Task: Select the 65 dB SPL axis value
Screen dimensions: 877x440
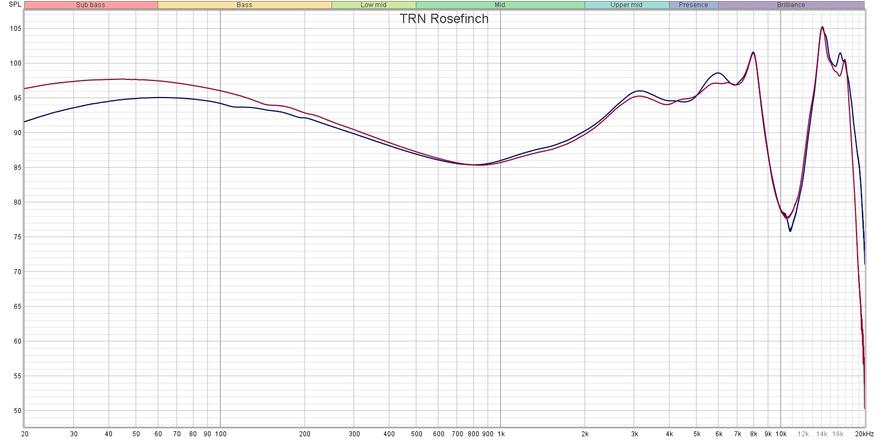Action: click(17, 306)
